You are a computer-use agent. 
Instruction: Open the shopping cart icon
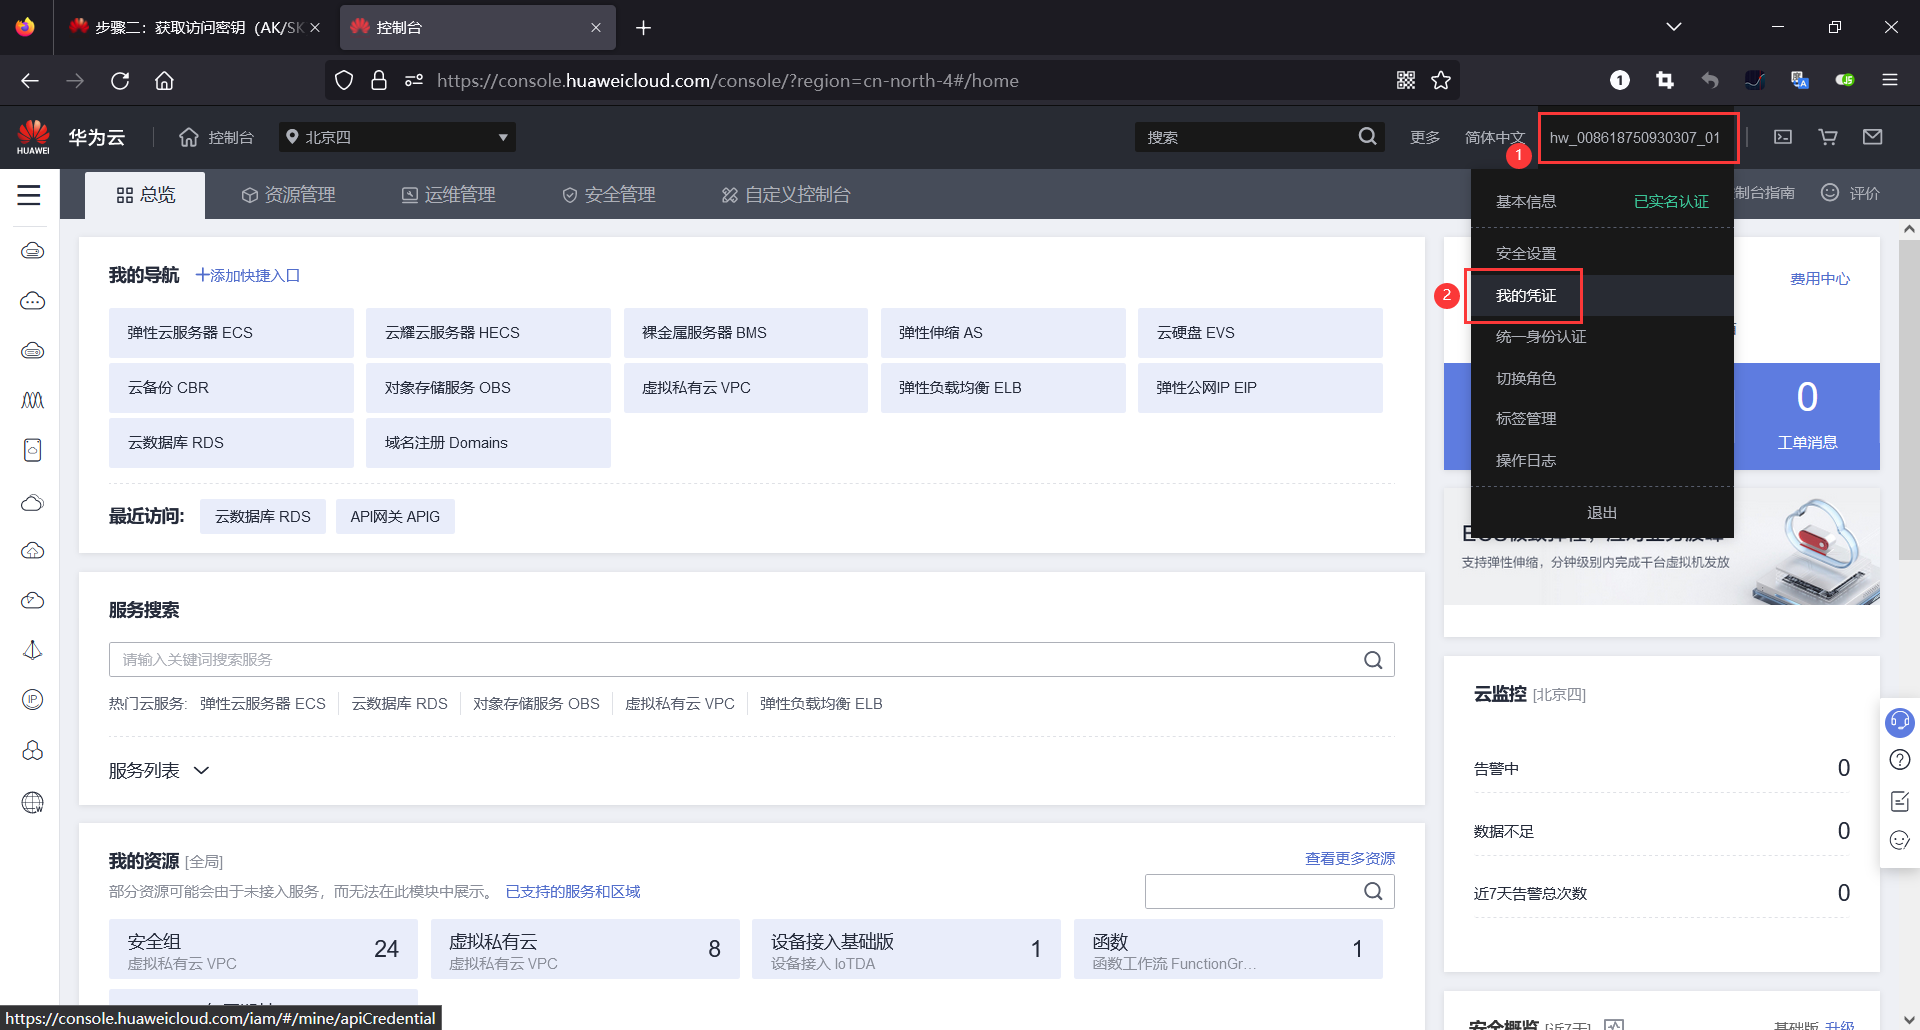pyautogui.click(x=1828, y=137)
